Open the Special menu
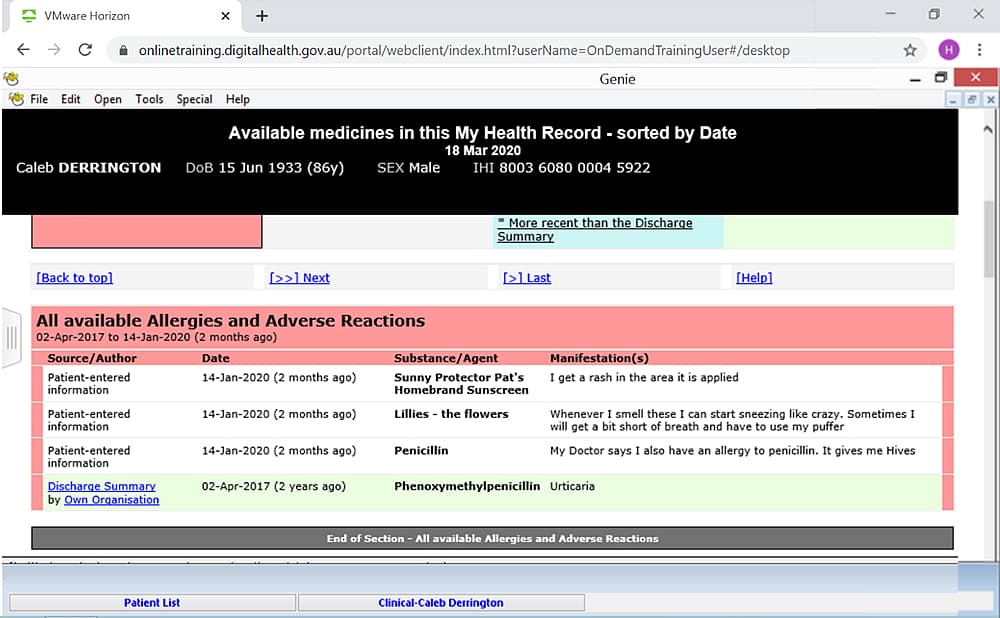The height and width of the screenshot is (618, 1000). 194,99
